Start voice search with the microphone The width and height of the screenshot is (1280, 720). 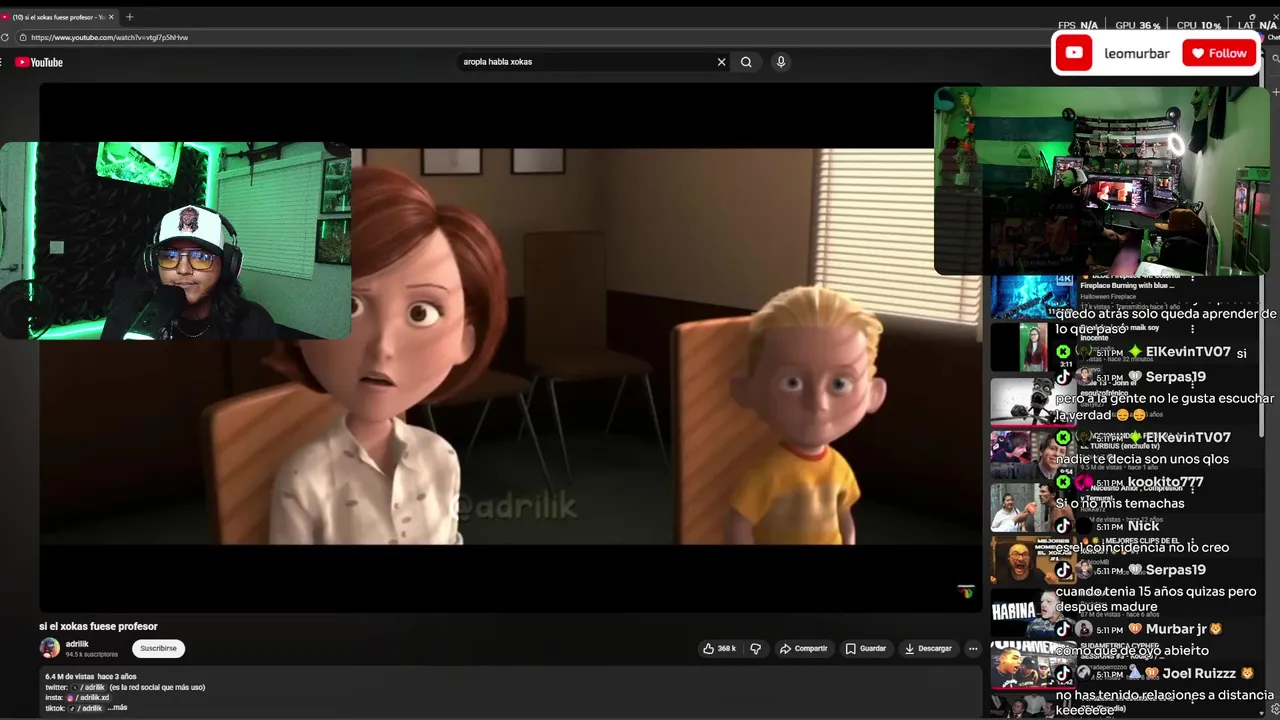point(781,62)
